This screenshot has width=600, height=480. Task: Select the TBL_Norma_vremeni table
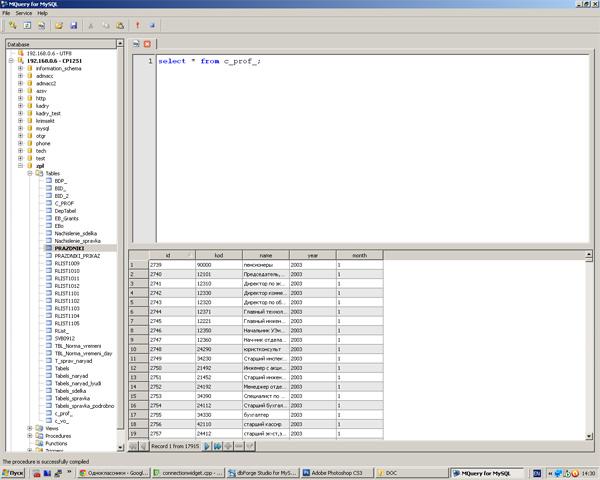click(x=78, y=346)
